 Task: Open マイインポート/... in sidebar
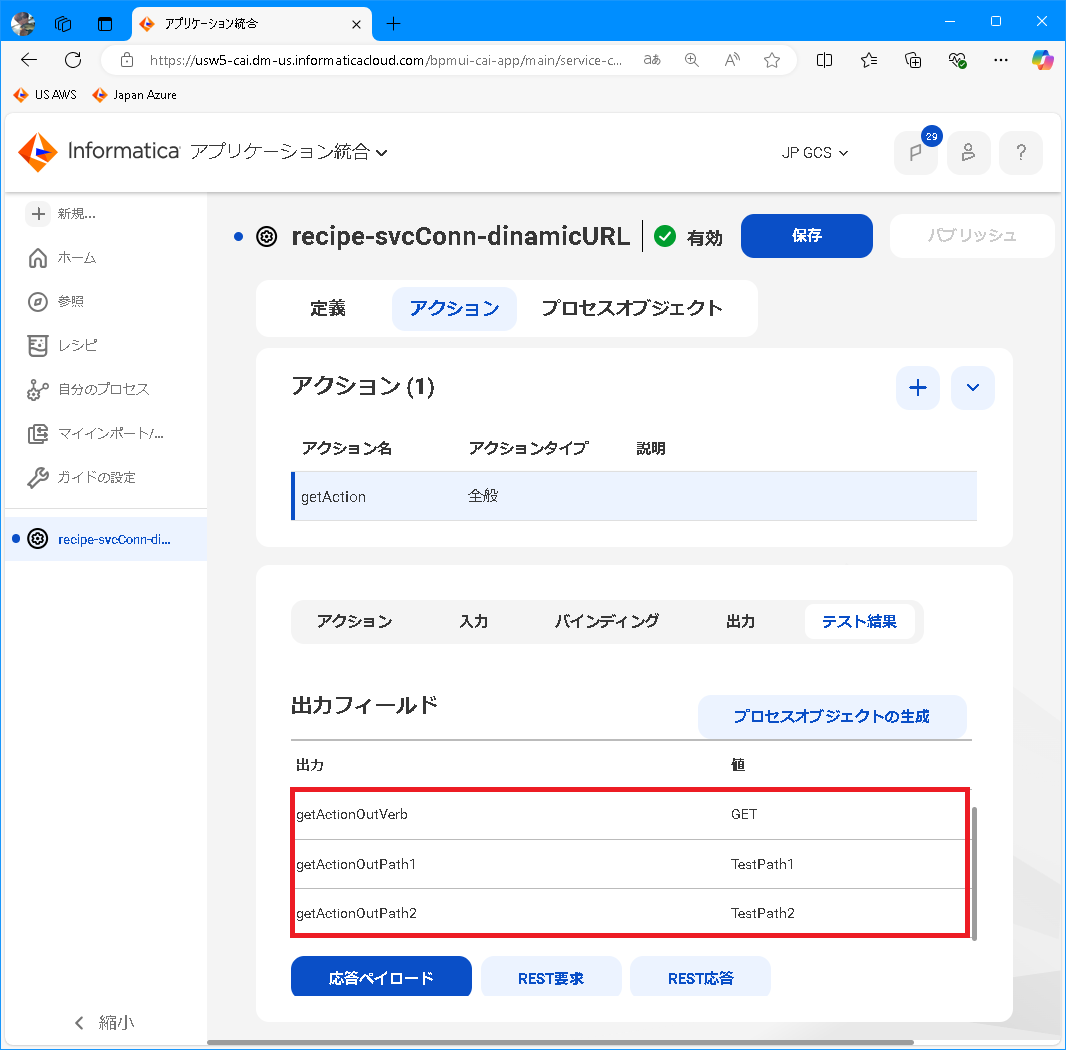point(95,433)
